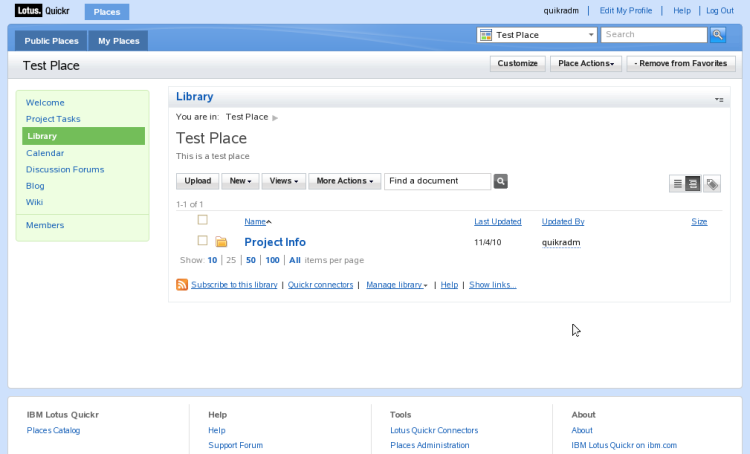
Task: Click Remove from Favorites button
Action: (x=681, y=63)
